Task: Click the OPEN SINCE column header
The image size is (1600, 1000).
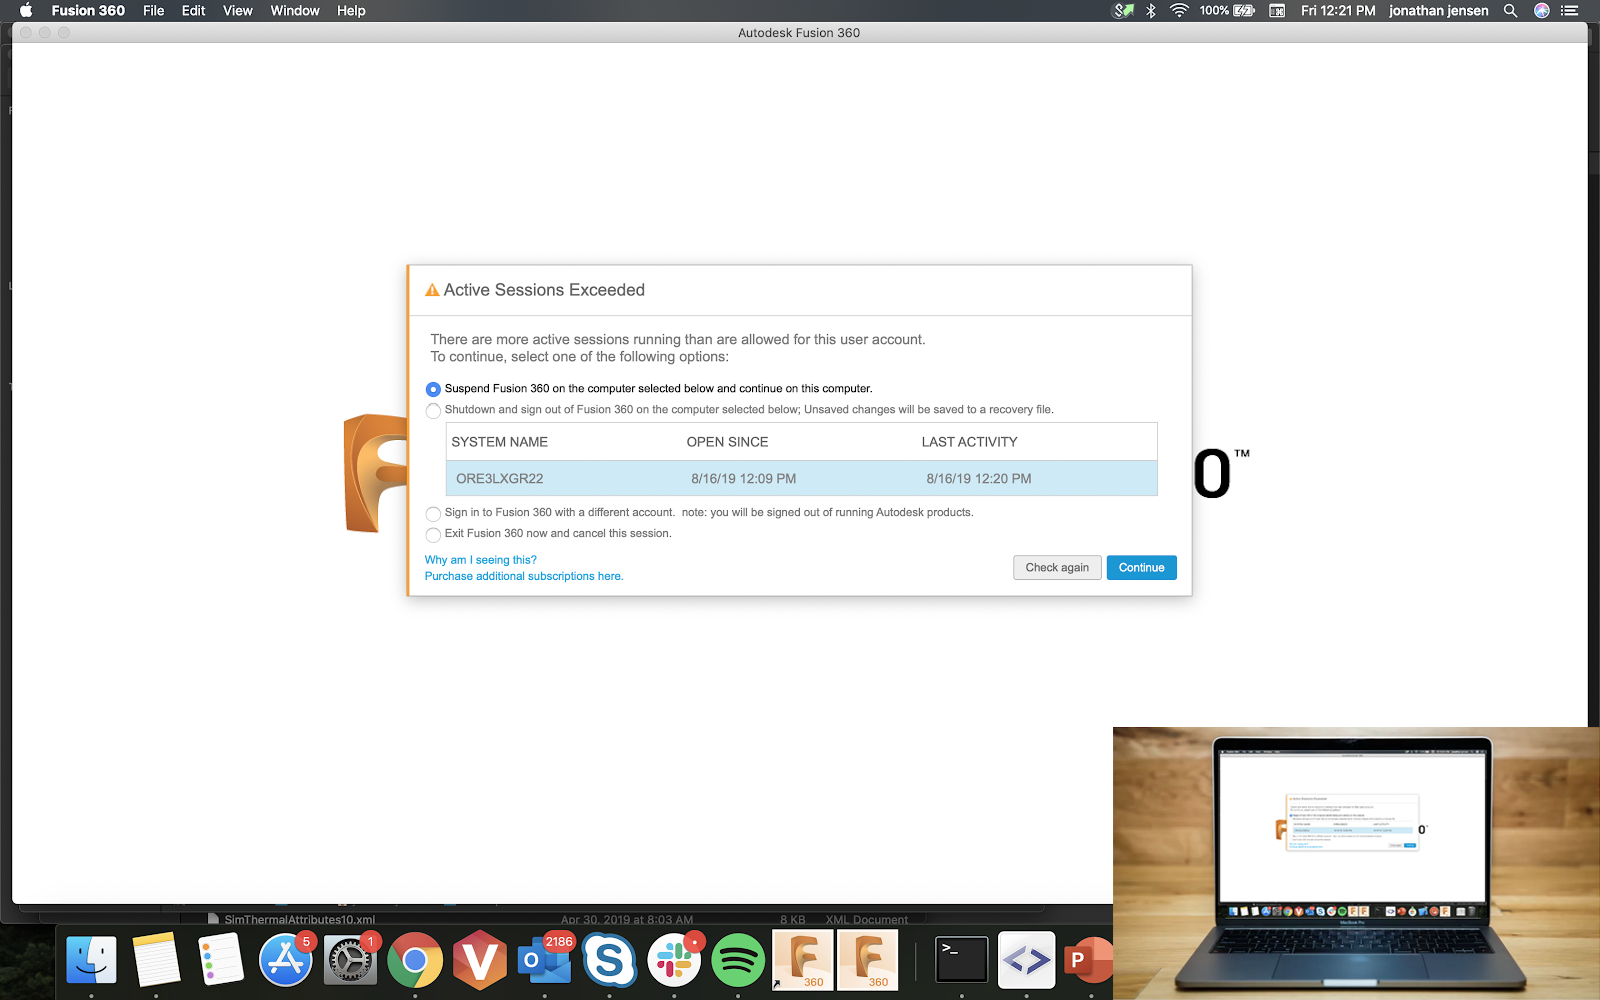Action: (x=728, y=442)
